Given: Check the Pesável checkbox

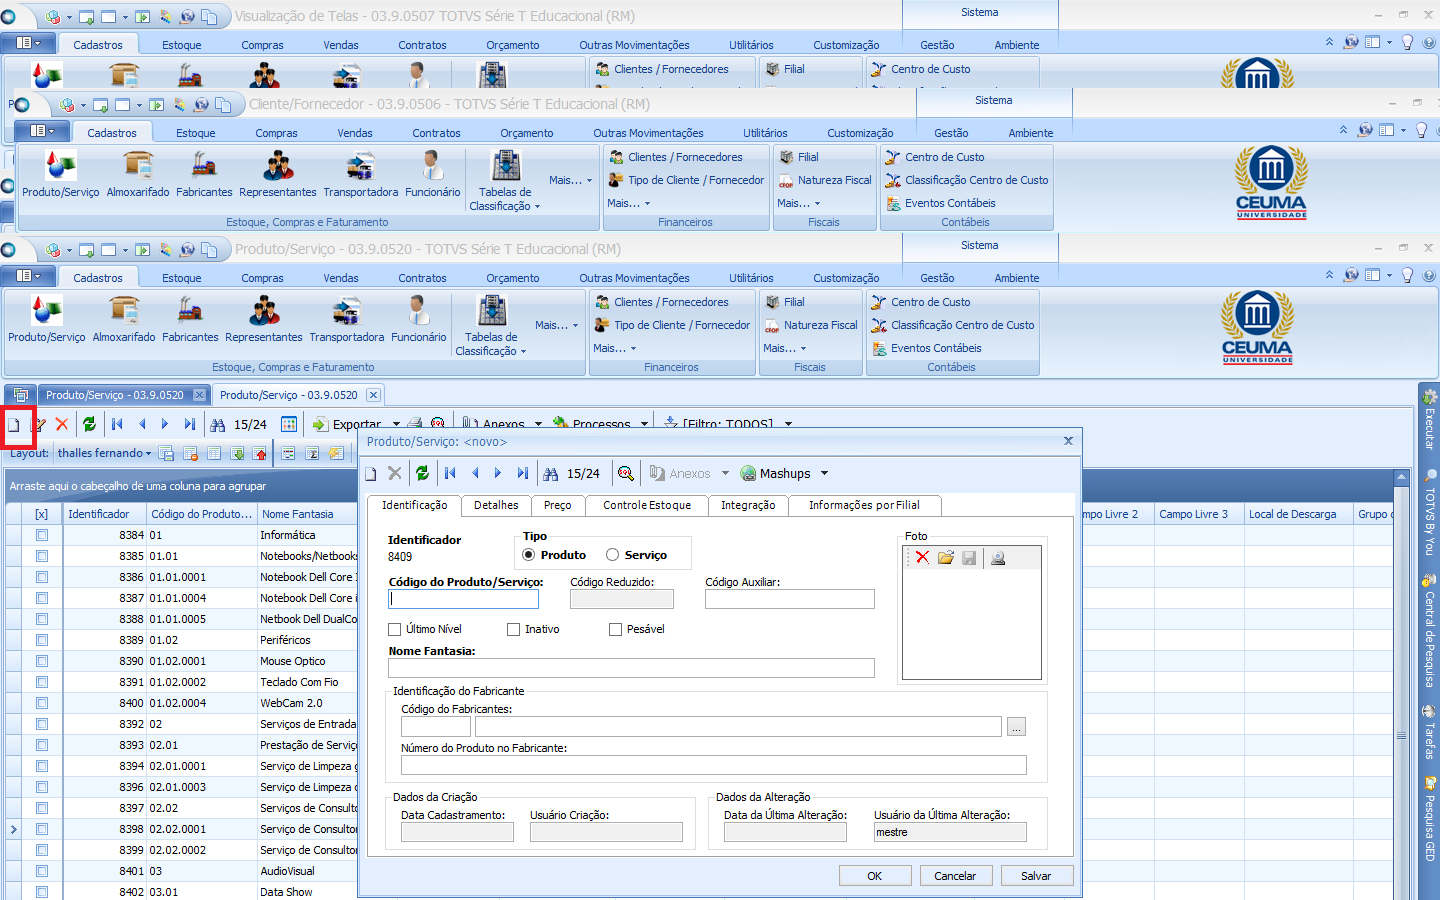Looking at the screenshot, I should tap(616, 629).
